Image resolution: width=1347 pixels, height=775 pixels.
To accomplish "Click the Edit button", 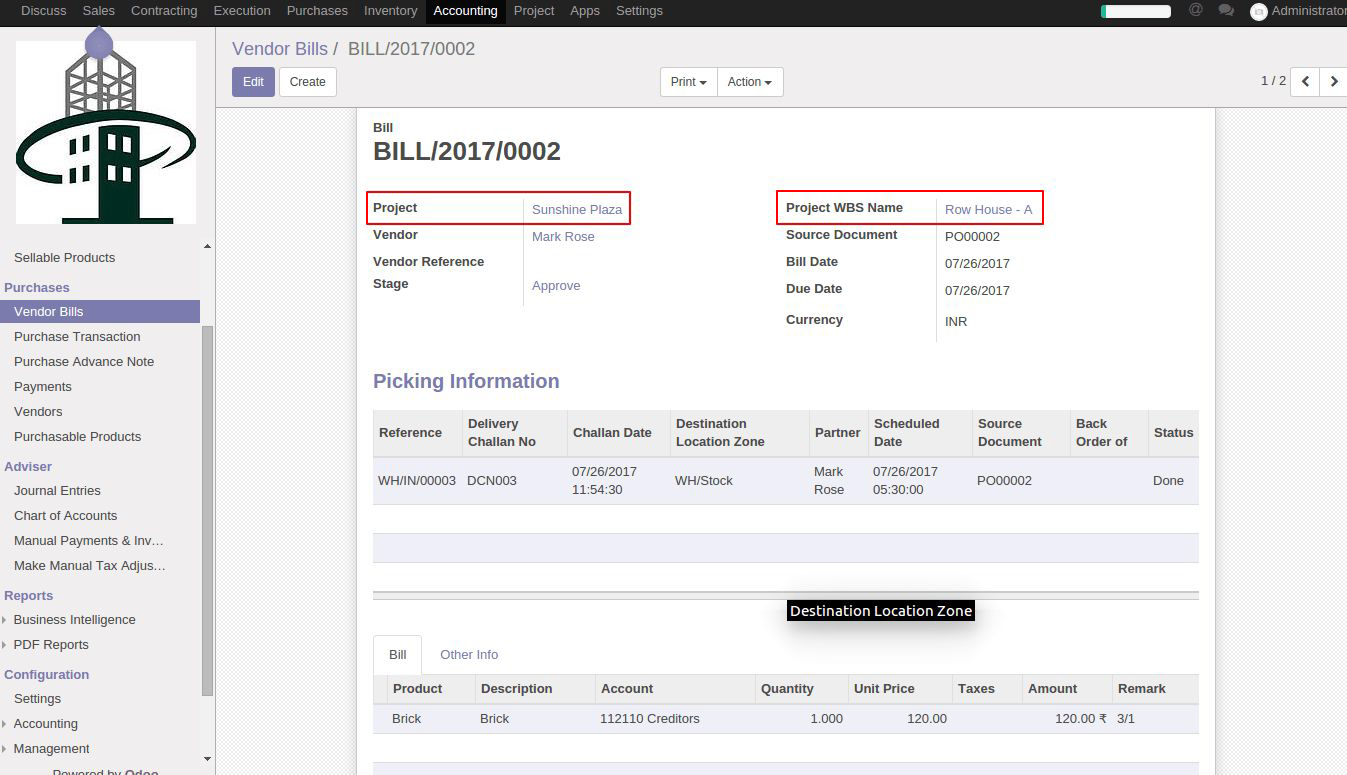I will click(x=253, y=82).
